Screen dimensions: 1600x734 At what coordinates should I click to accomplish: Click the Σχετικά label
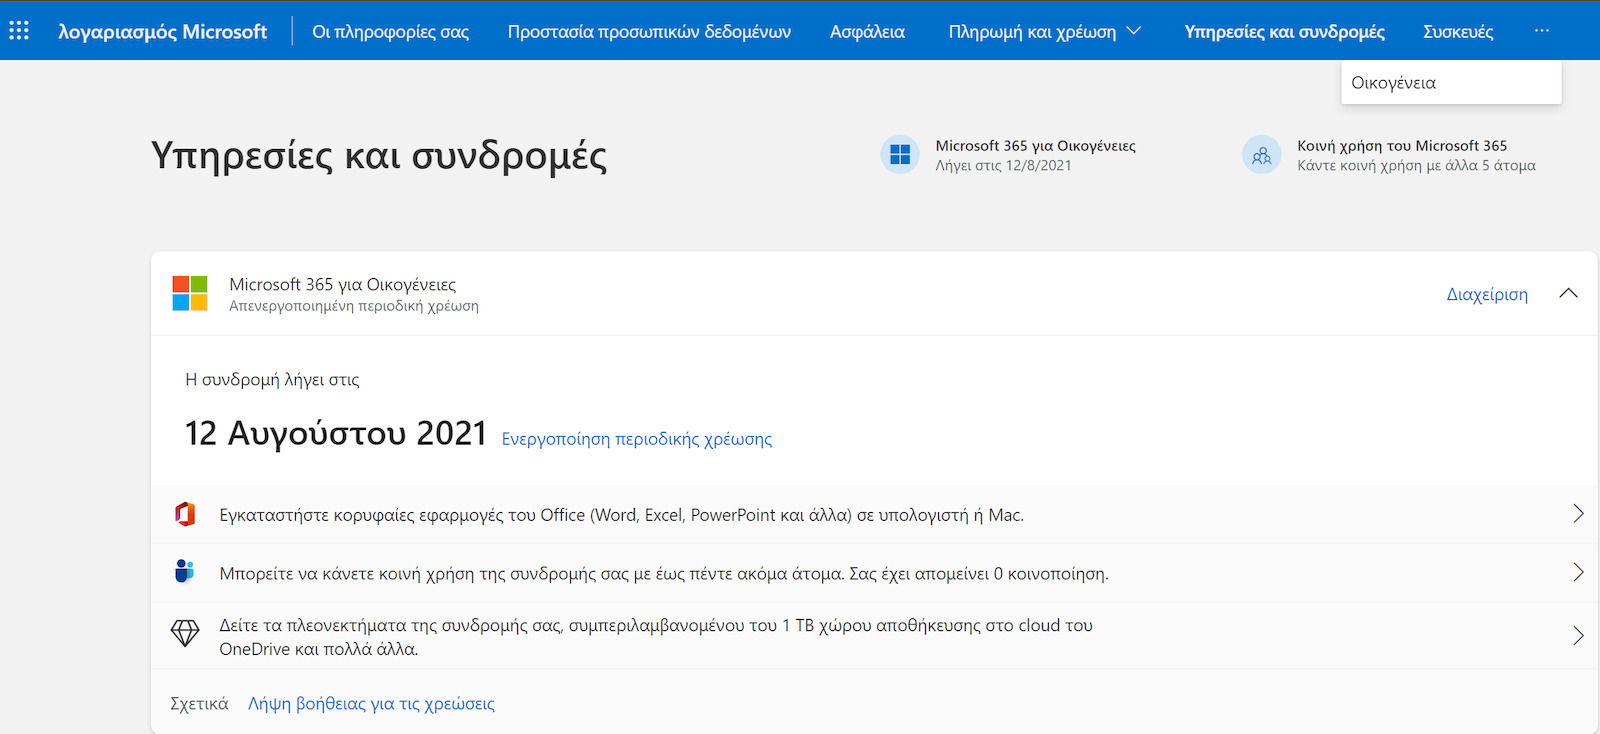tap(199, 703)
